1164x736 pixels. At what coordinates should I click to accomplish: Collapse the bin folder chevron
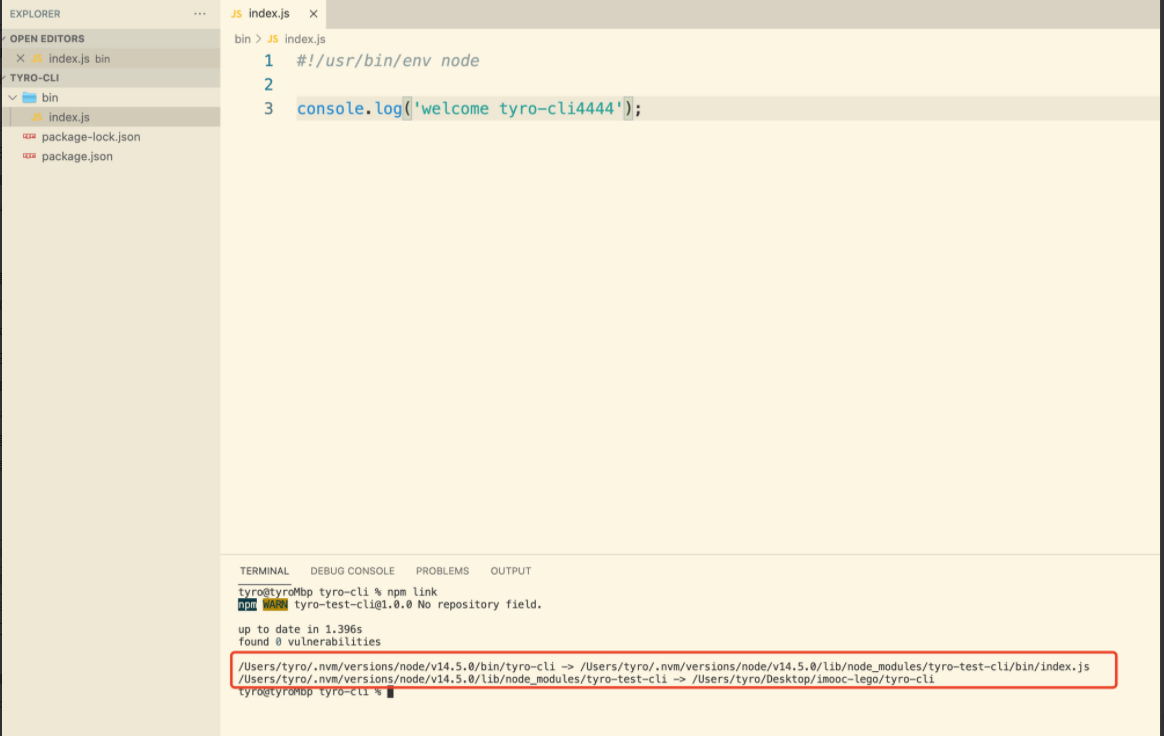[13, 97]
